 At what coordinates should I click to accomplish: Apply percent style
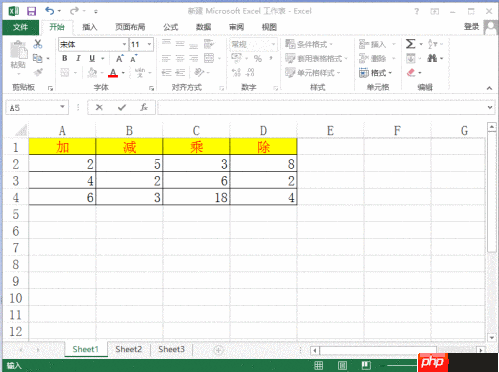pyautogui.click(x=258, y=59)
